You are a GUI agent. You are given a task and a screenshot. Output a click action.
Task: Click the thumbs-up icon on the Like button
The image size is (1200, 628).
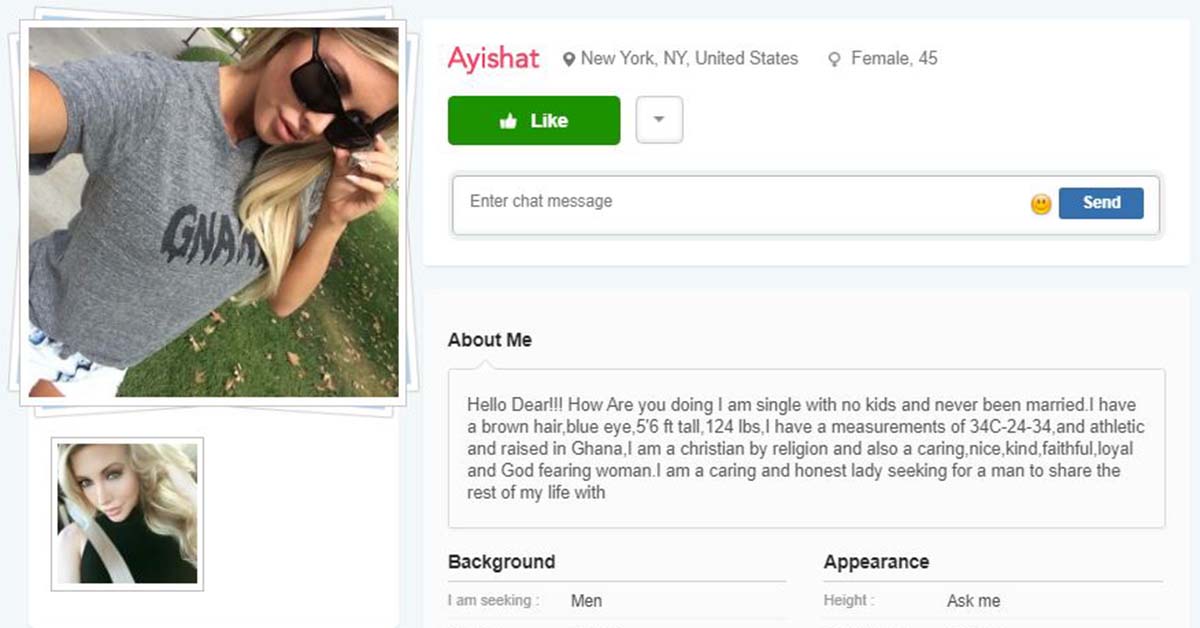pyautogui.click(x=507, y=120)
